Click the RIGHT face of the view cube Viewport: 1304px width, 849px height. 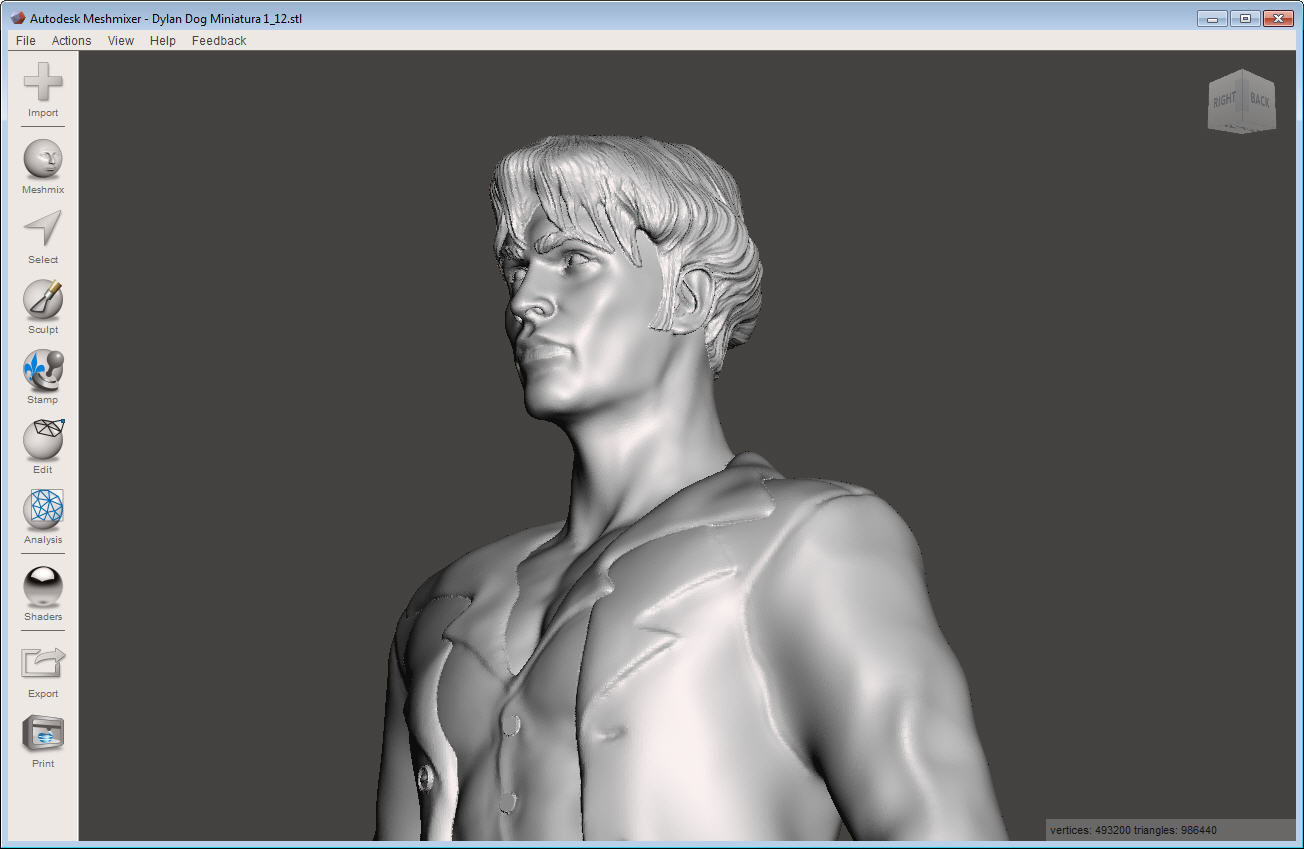(1225, 100)
